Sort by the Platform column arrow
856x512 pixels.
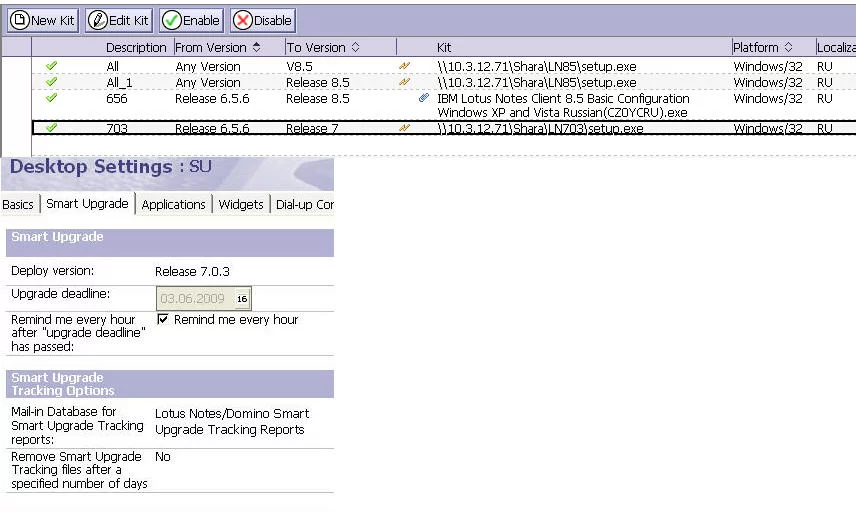[788, 47]
